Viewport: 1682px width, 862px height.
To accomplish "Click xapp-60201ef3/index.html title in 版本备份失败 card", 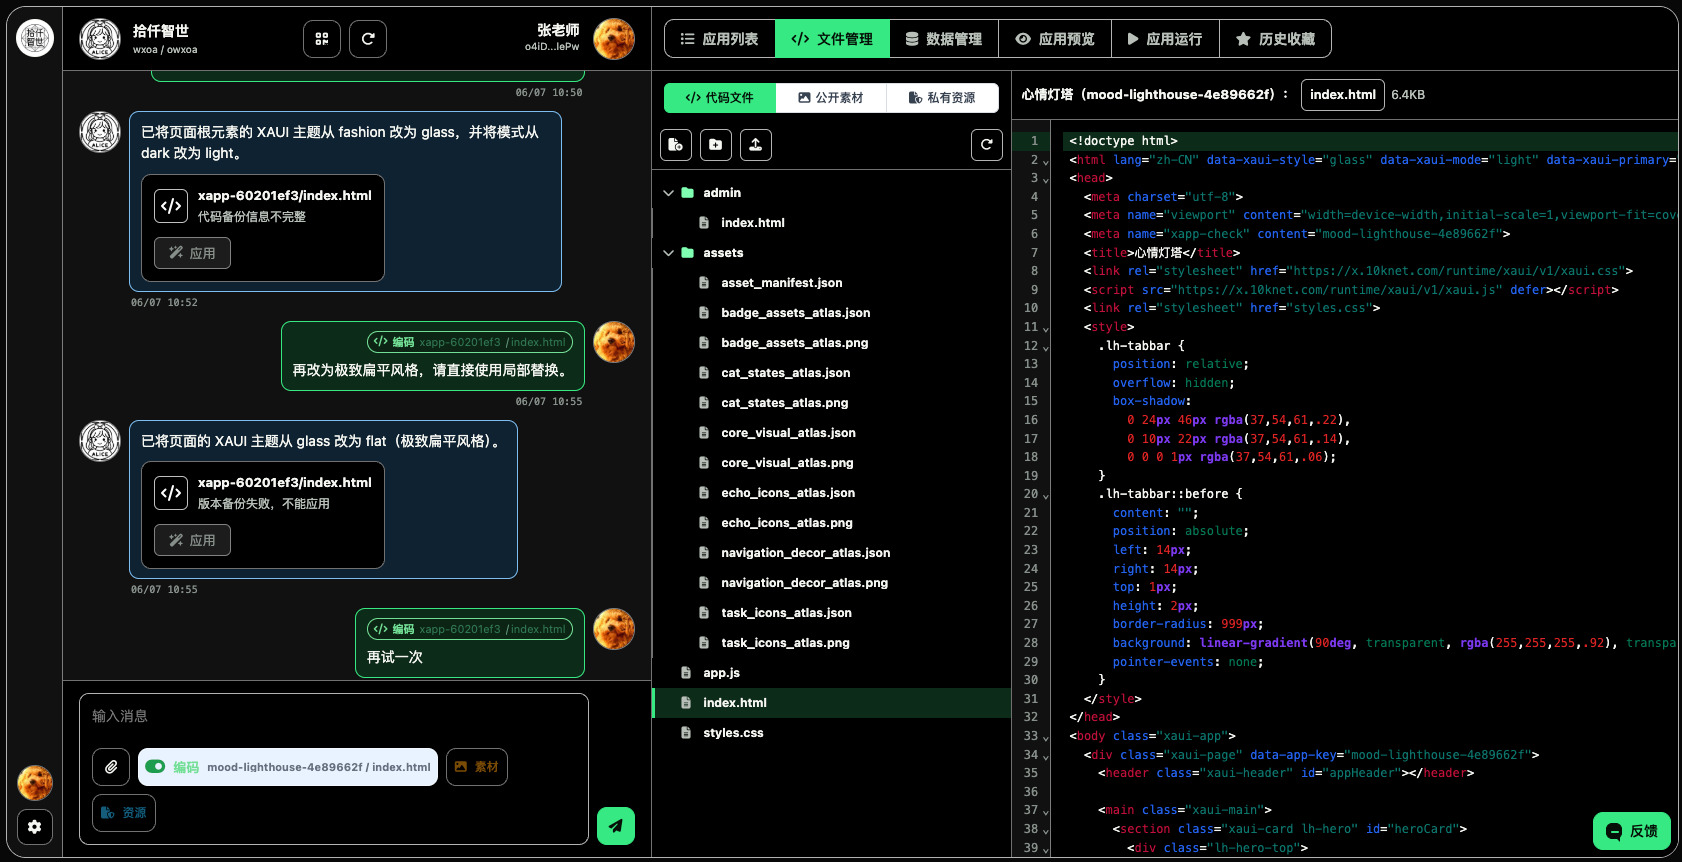I will [284, 482].
